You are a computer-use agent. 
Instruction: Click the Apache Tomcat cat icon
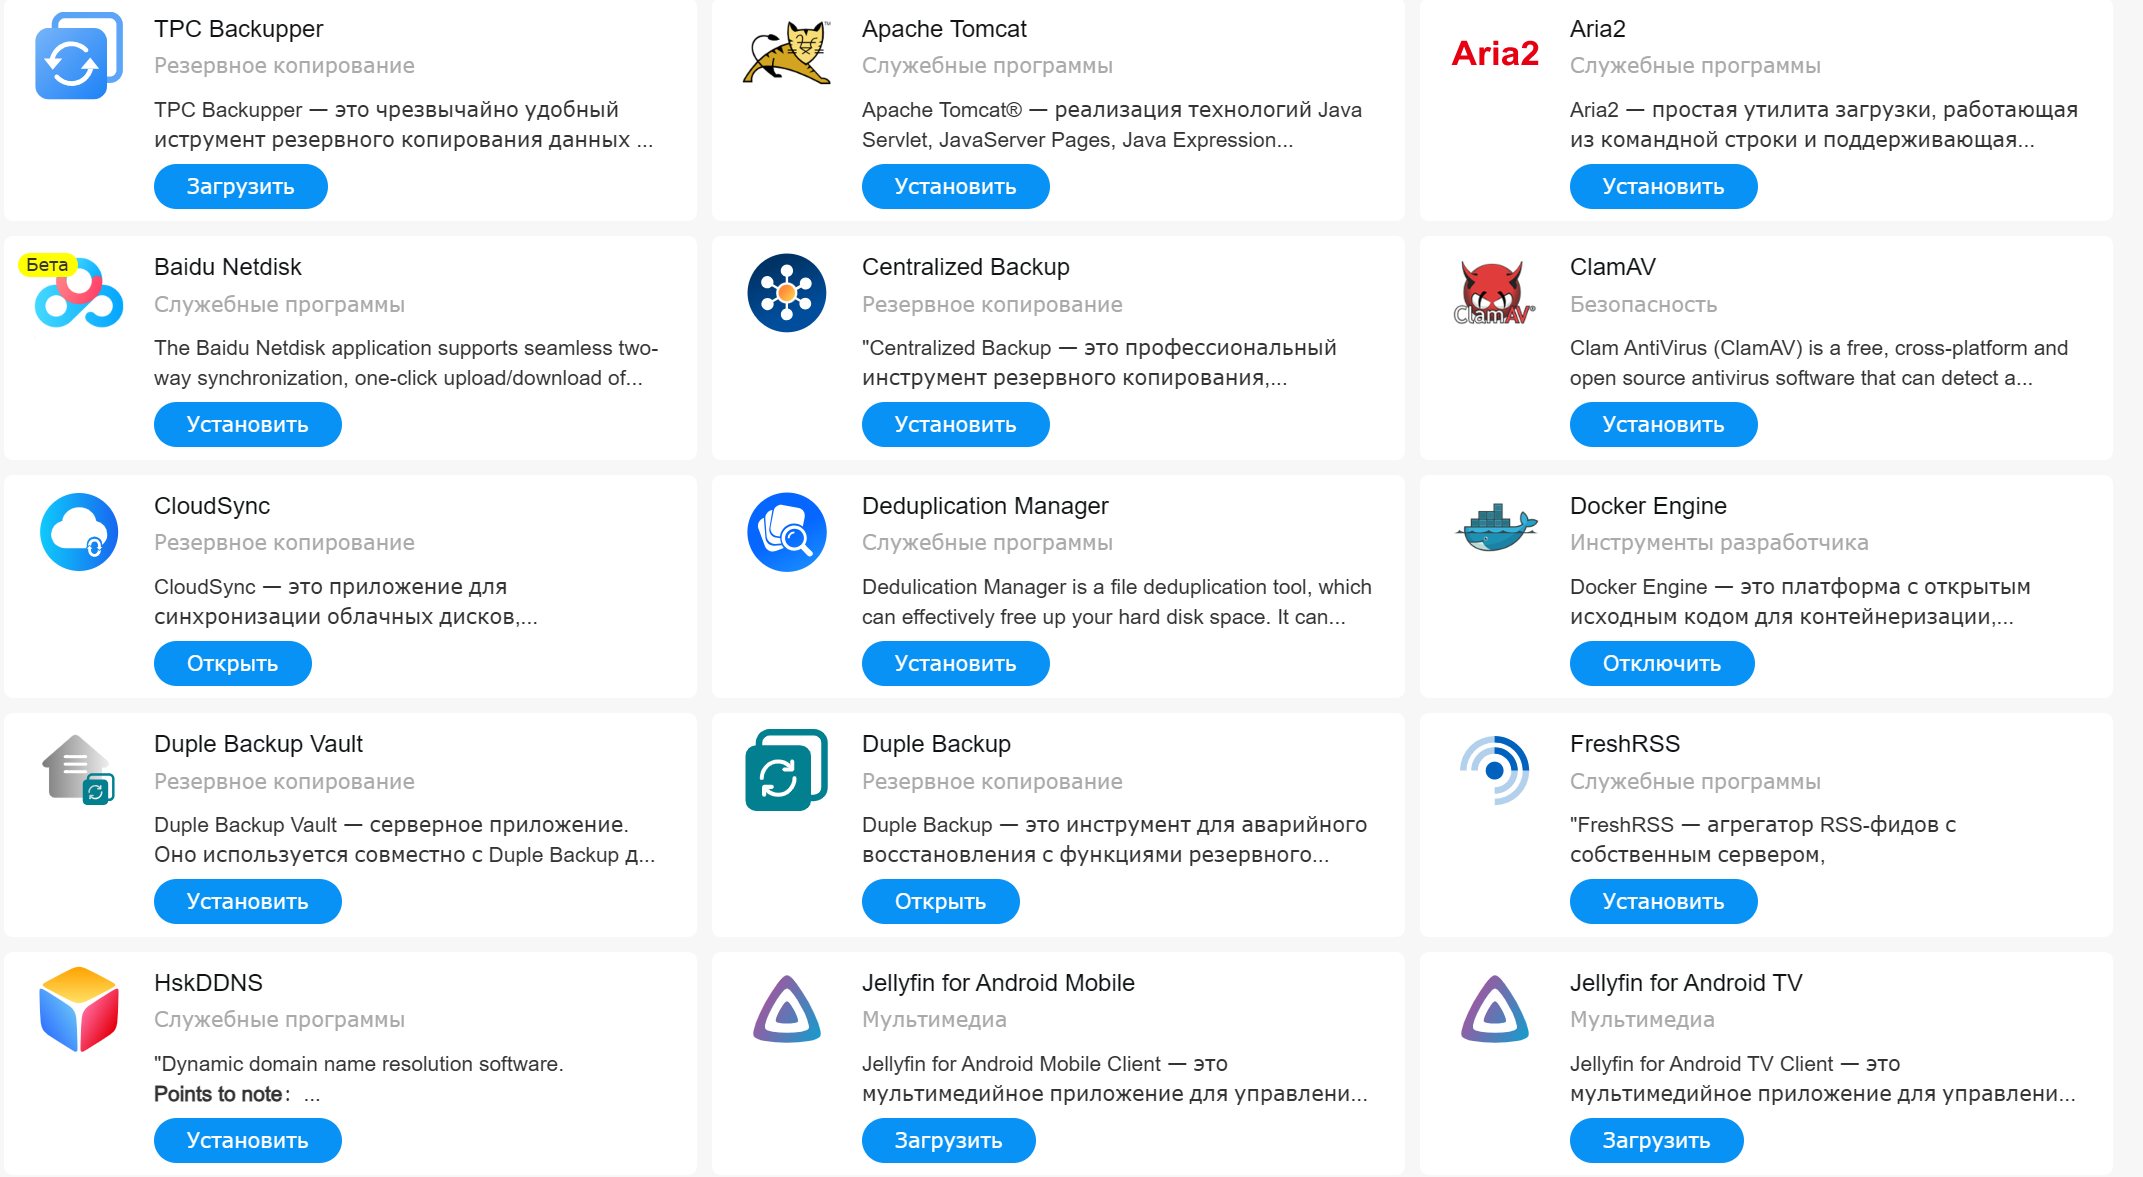pyautogui.click(x=787, y=53)
